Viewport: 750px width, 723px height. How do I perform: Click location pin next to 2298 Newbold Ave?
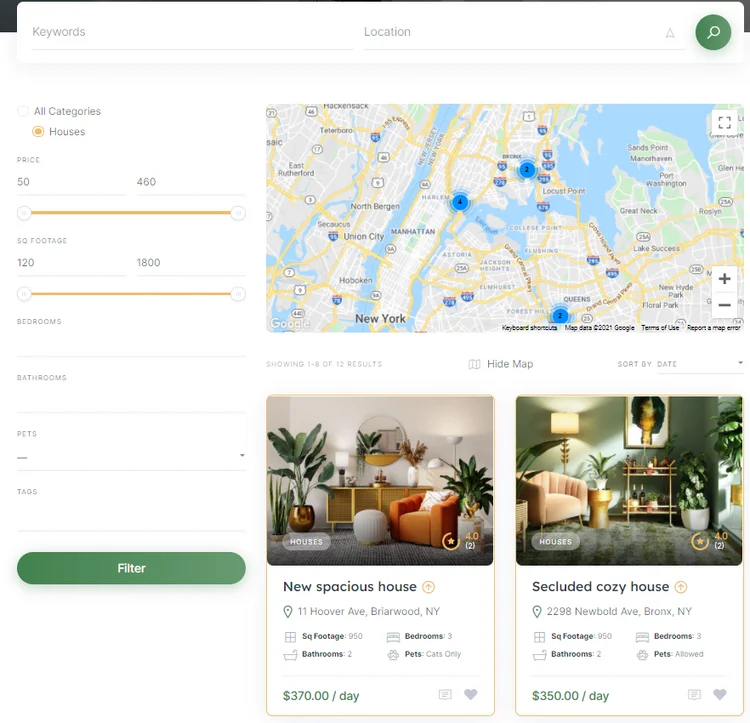pos(537,612)
